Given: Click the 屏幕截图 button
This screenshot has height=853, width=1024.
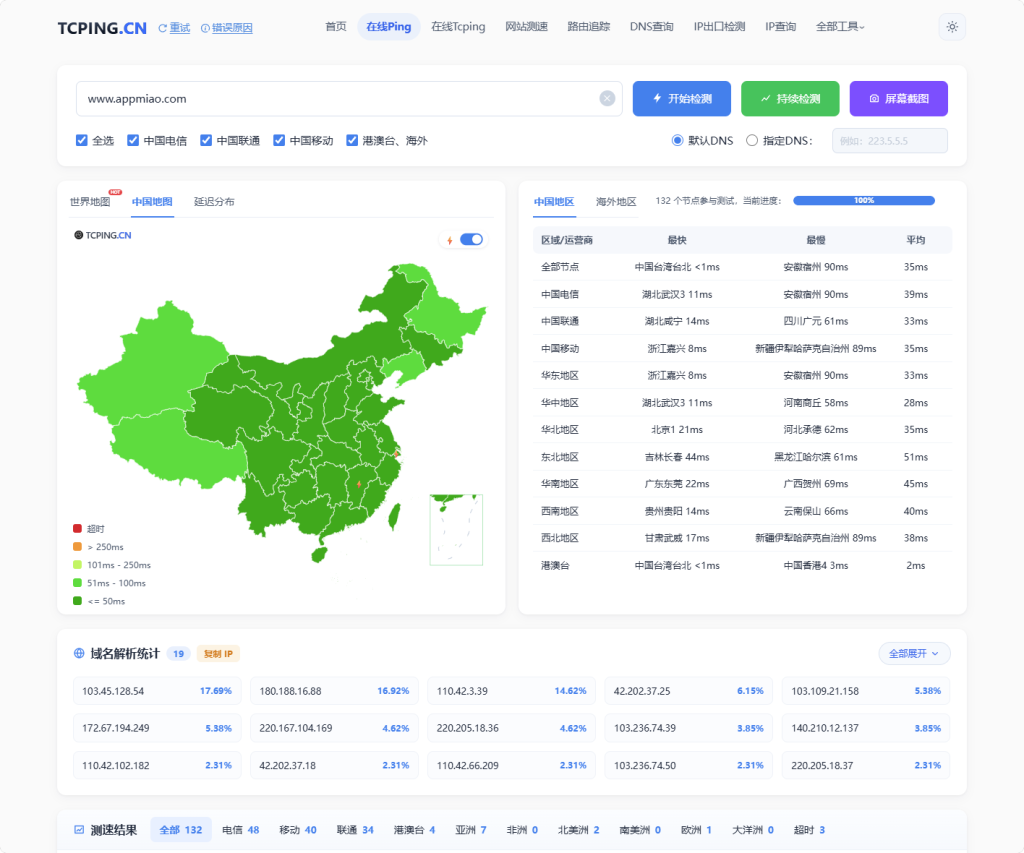Looking at the screenshot, I should [899, 99].
